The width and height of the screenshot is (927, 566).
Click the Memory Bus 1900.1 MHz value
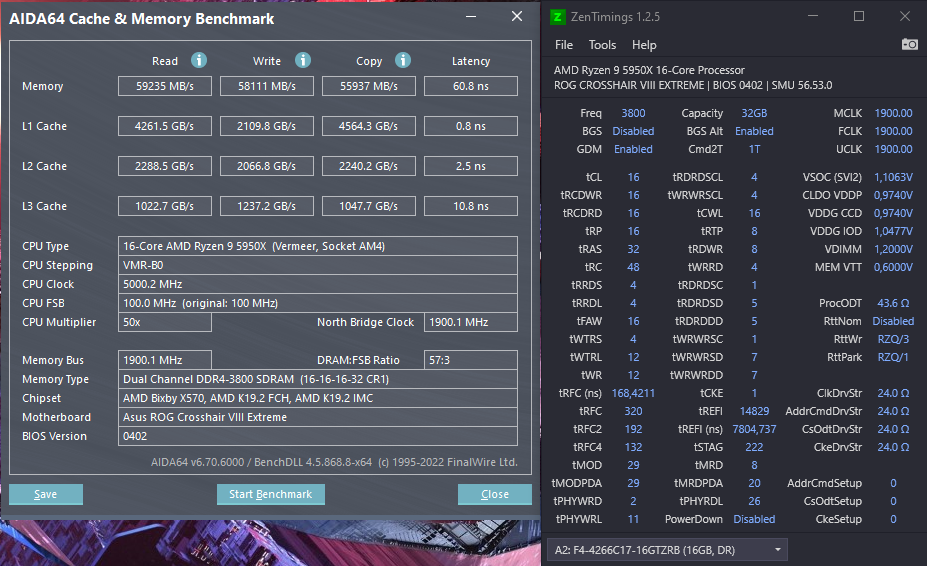165,360
